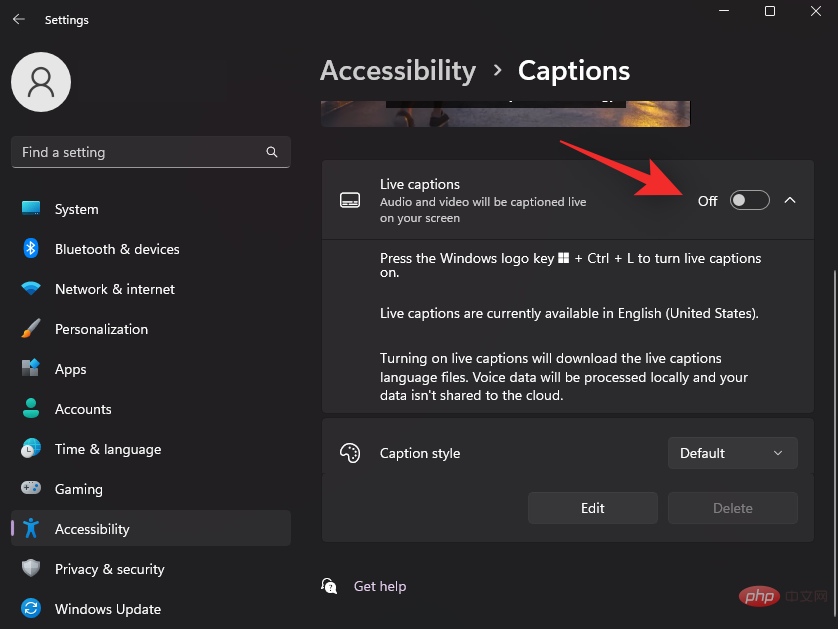
Task: Open Network & internet category
Action: [151, 289]
